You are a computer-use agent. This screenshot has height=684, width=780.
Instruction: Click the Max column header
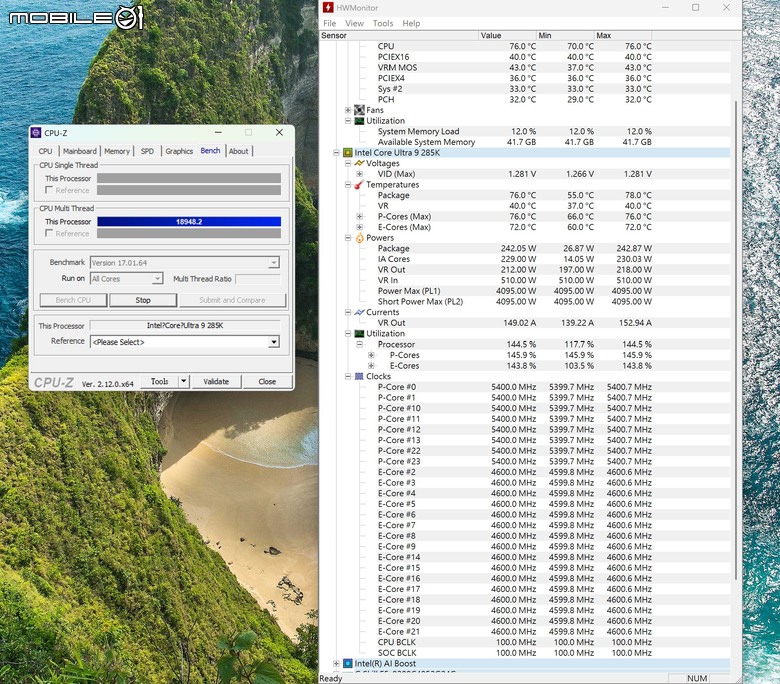click(x=623, y=36)
